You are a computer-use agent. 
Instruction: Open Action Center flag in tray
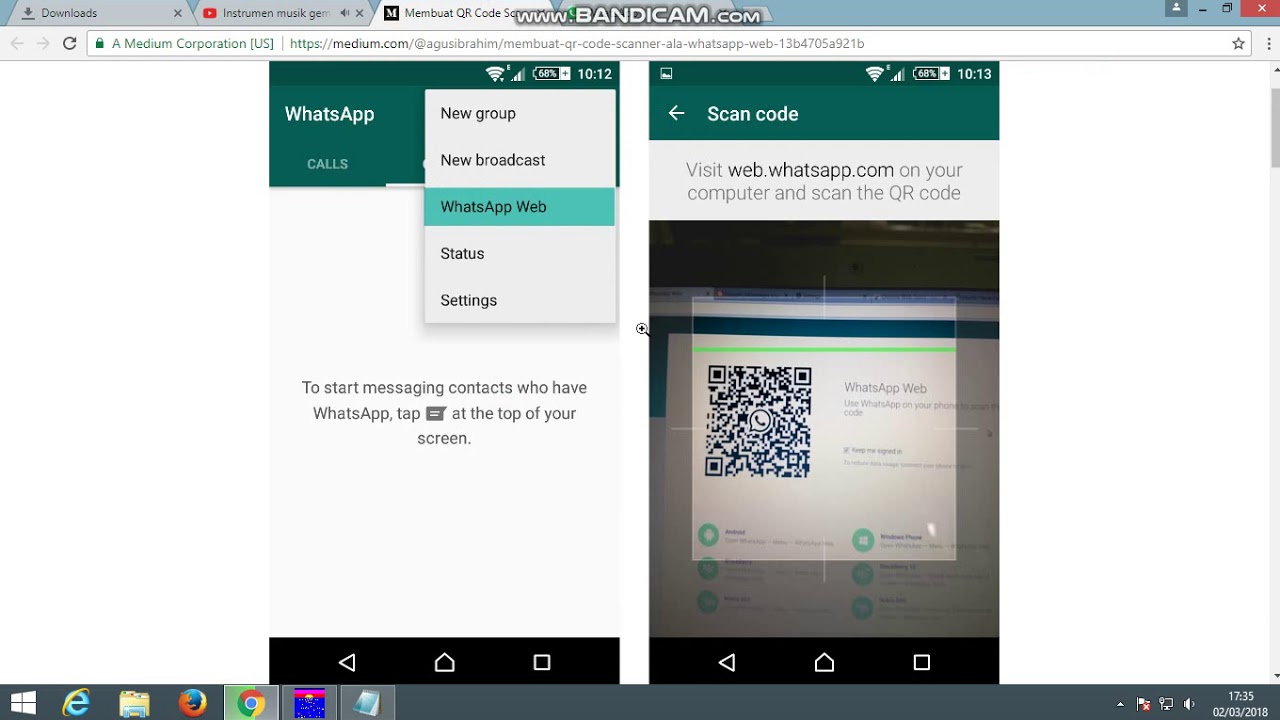coord(1144,704)
